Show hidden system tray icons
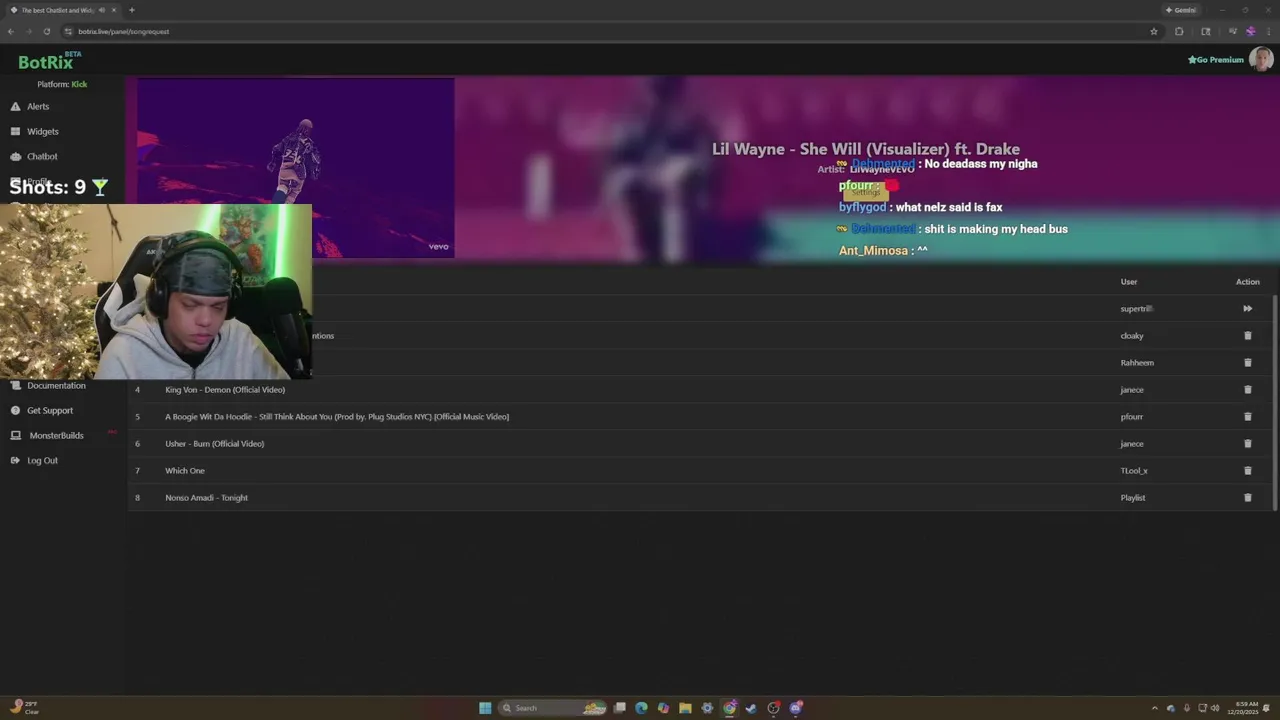The width and height of the screenshot is (1280, 720). point(1155,708)
